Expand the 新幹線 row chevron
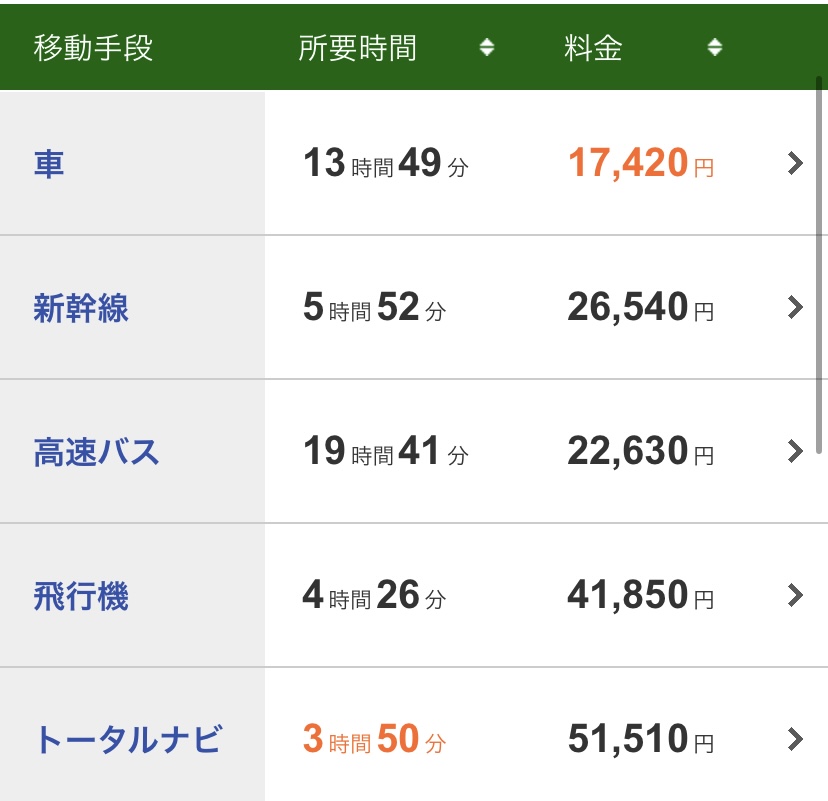Image resolution: width=828 pixels, height=801 pixels. tap(795, 307)
